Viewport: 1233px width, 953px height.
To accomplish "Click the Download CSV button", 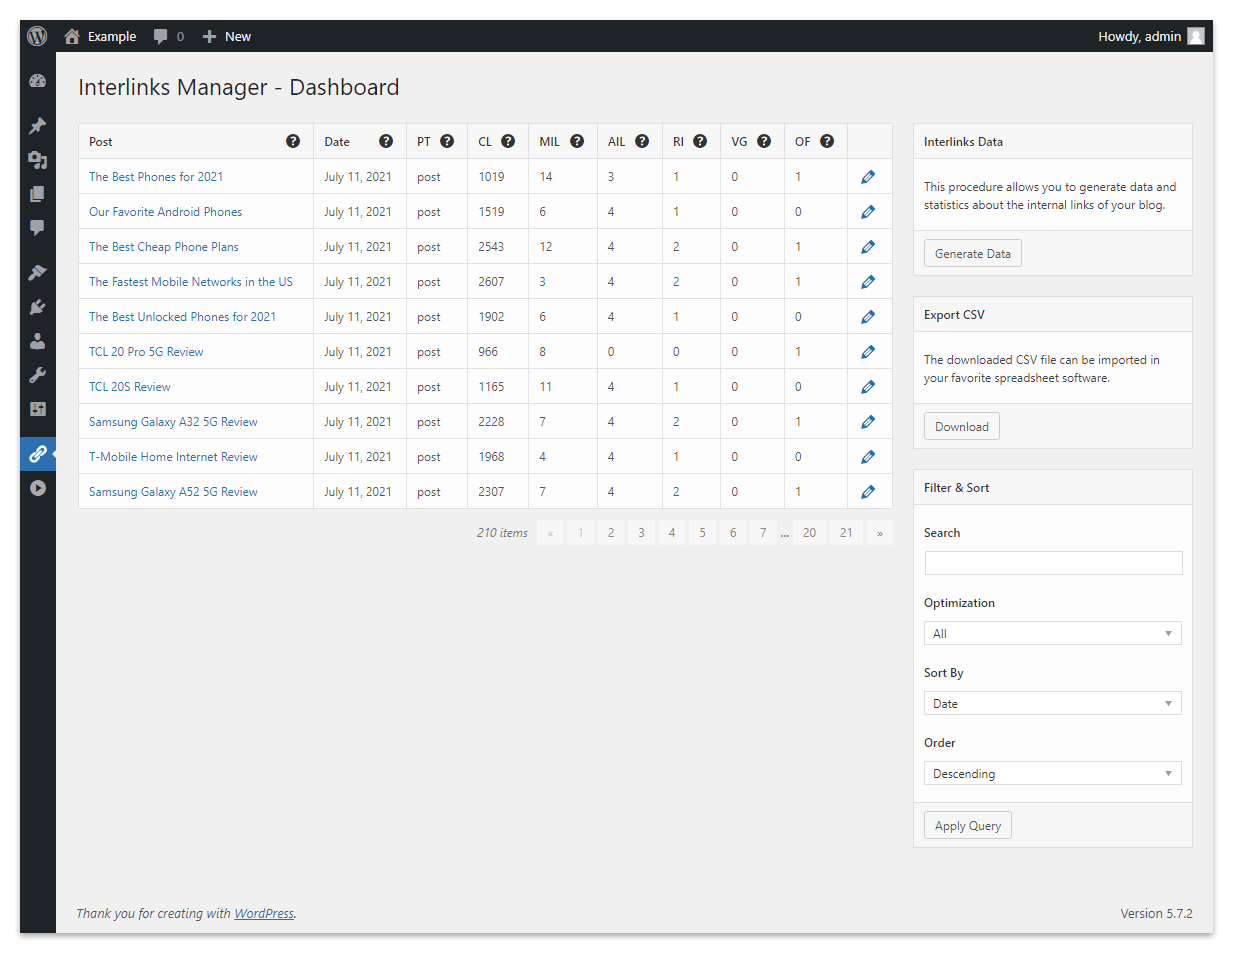I will (x=962, y=426).
